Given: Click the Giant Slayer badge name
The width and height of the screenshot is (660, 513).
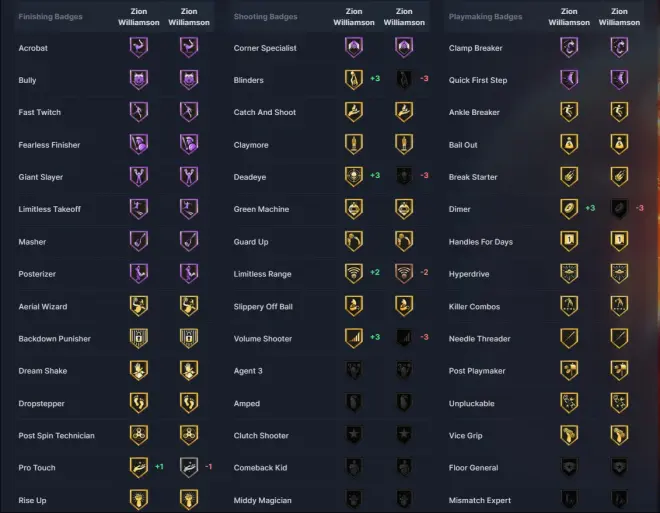Looking at the screenshot, I should [41, 177].
